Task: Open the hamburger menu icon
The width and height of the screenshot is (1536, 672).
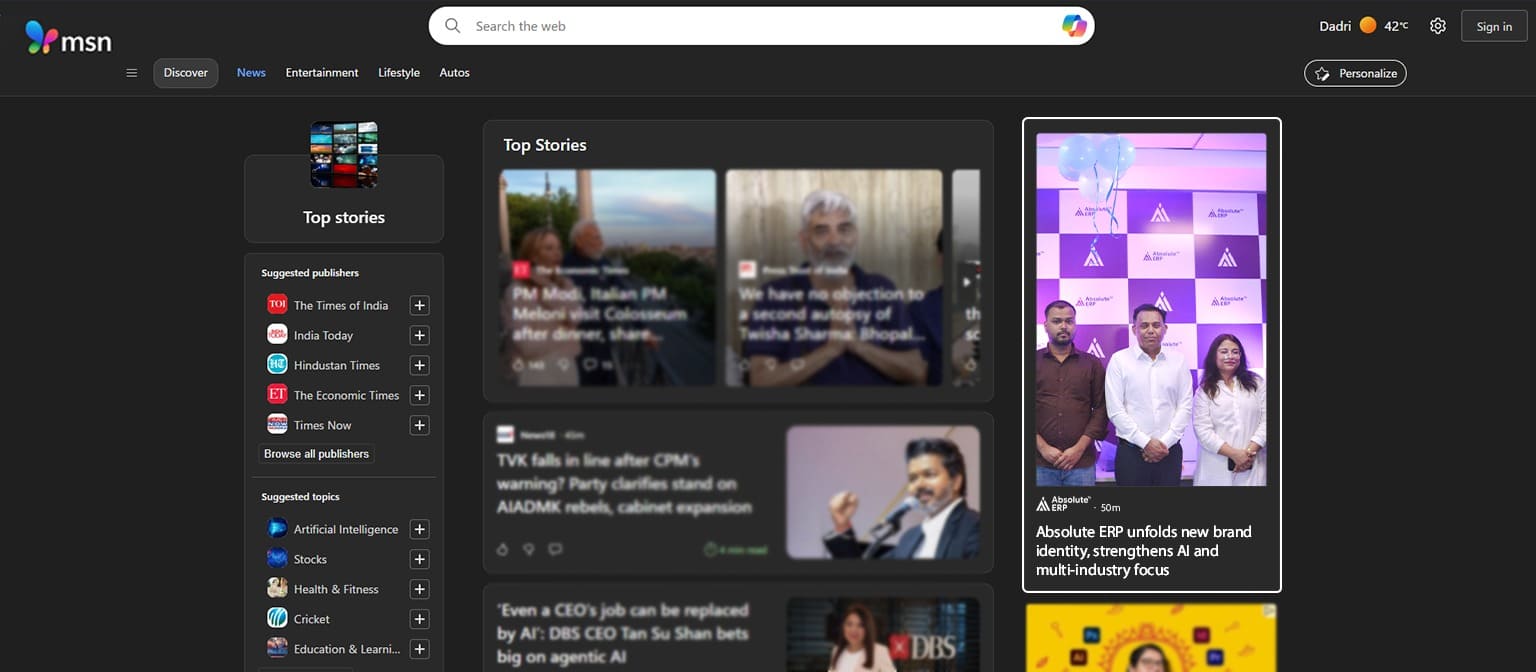Action: pos(131,73)
